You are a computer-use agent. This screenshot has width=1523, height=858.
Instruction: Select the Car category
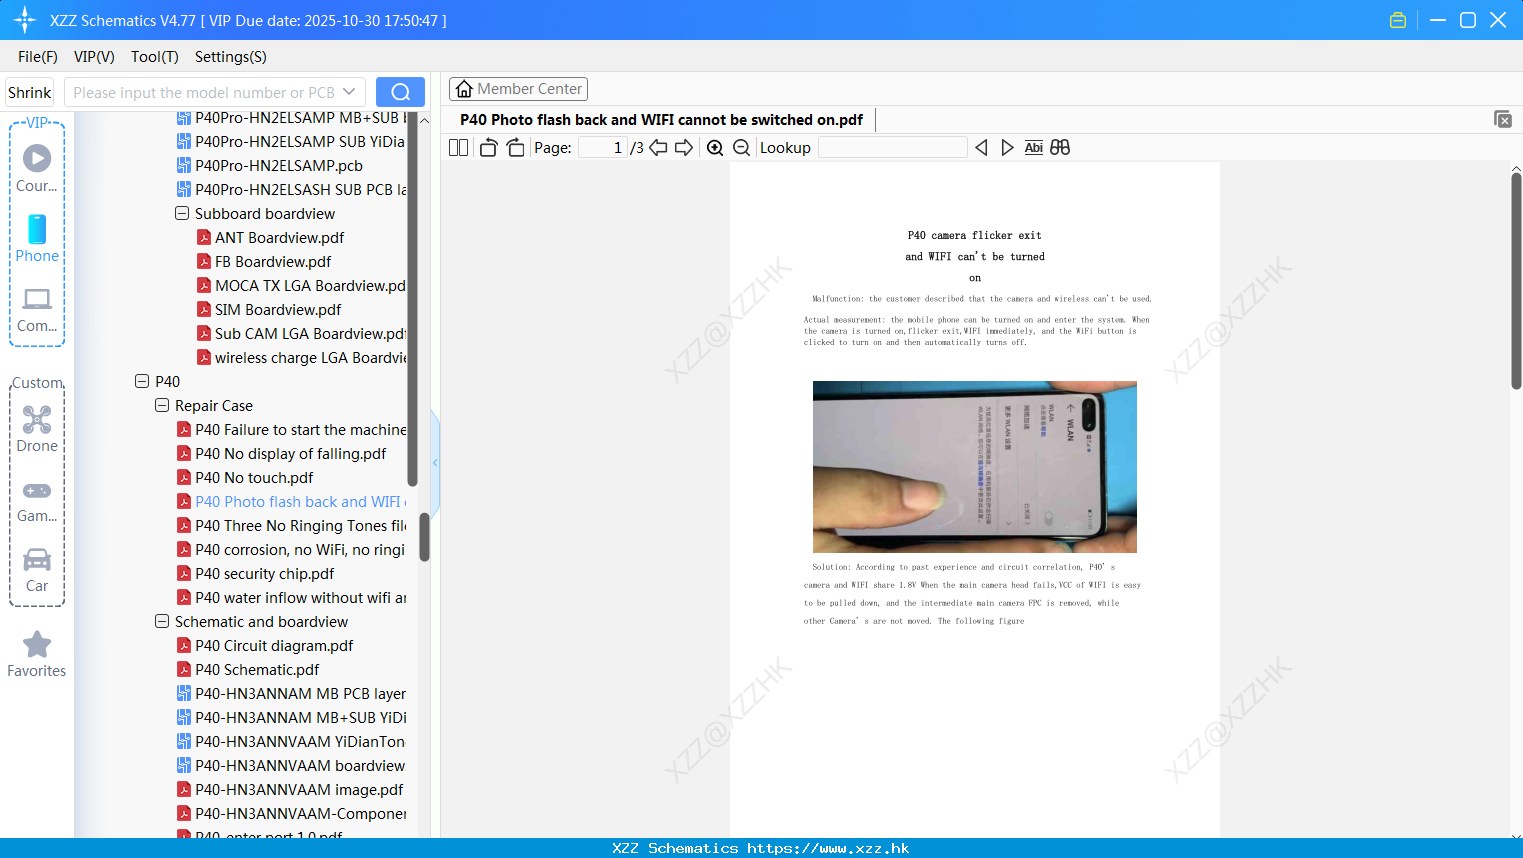[37, 570]
